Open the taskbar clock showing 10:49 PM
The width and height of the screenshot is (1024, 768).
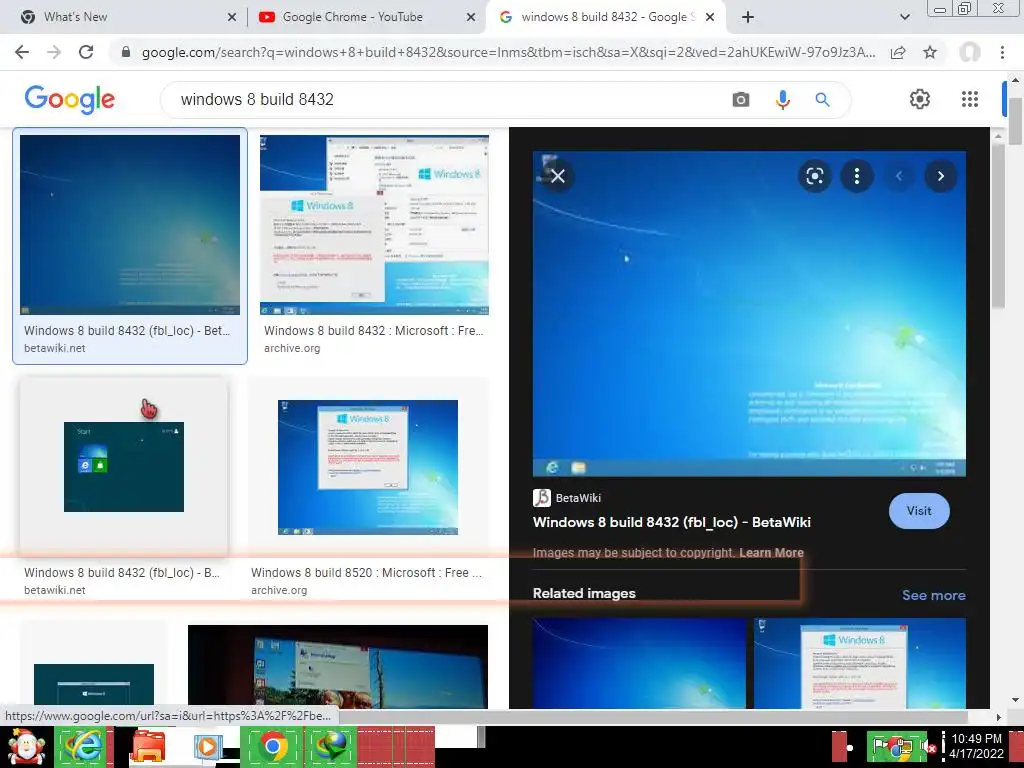(976, 746)
